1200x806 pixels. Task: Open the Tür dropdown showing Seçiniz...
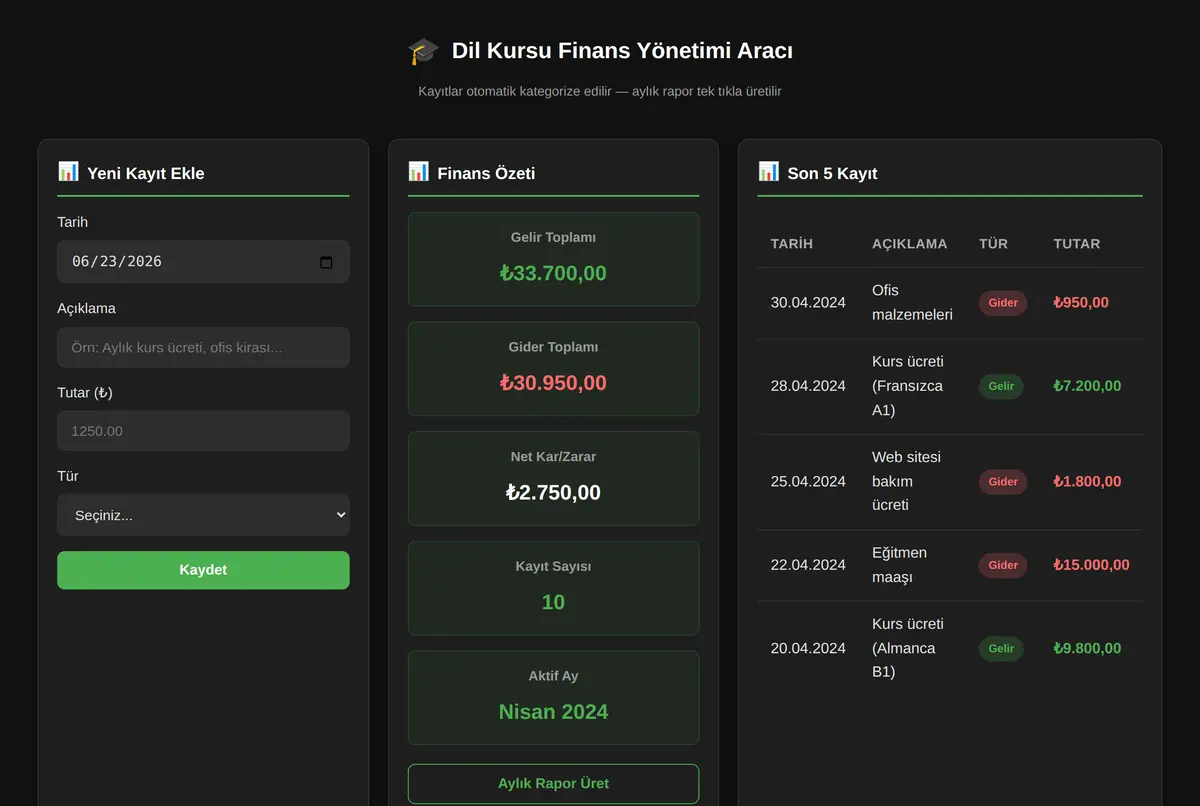203,515
